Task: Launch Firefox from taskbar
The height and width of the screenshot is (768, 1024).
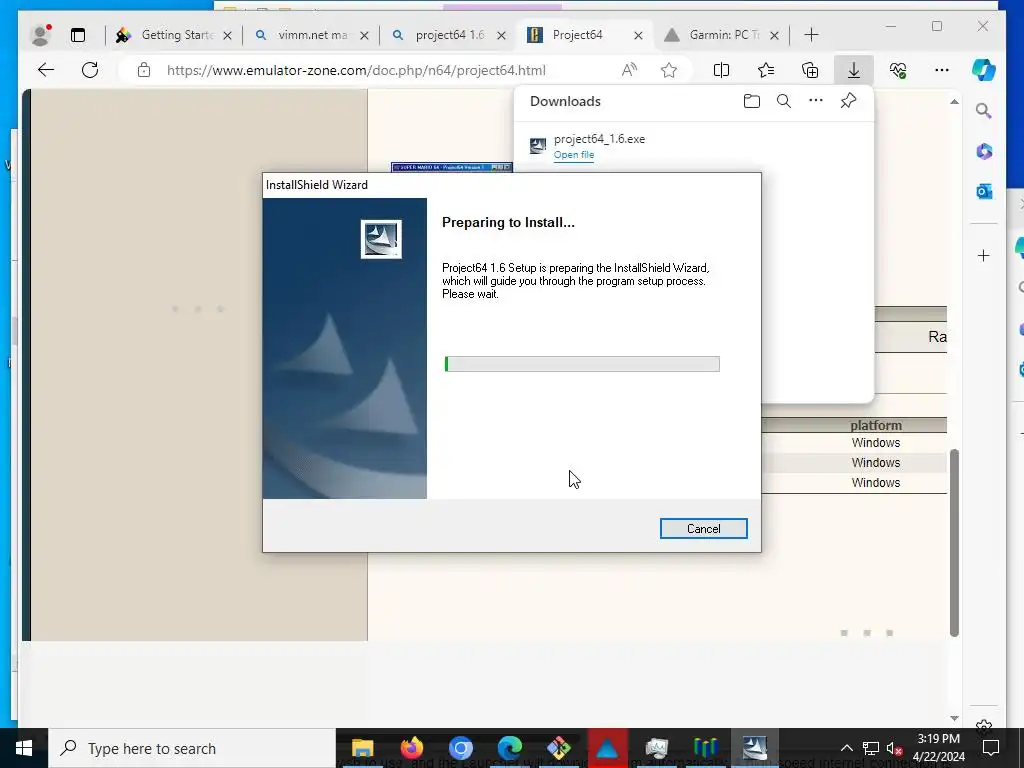Action: tap(411, 748)
